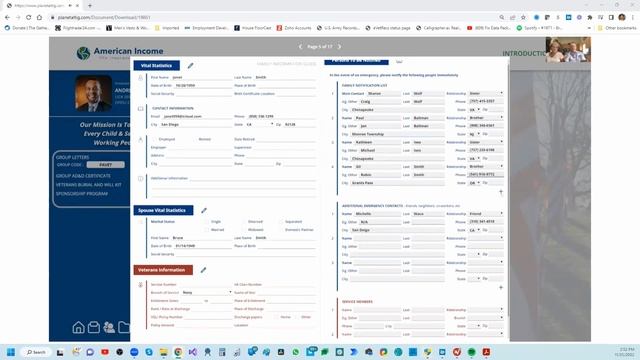Open Adobe Acrobat from the taskbar
640x360 pixels.
(x=486, y=352)
